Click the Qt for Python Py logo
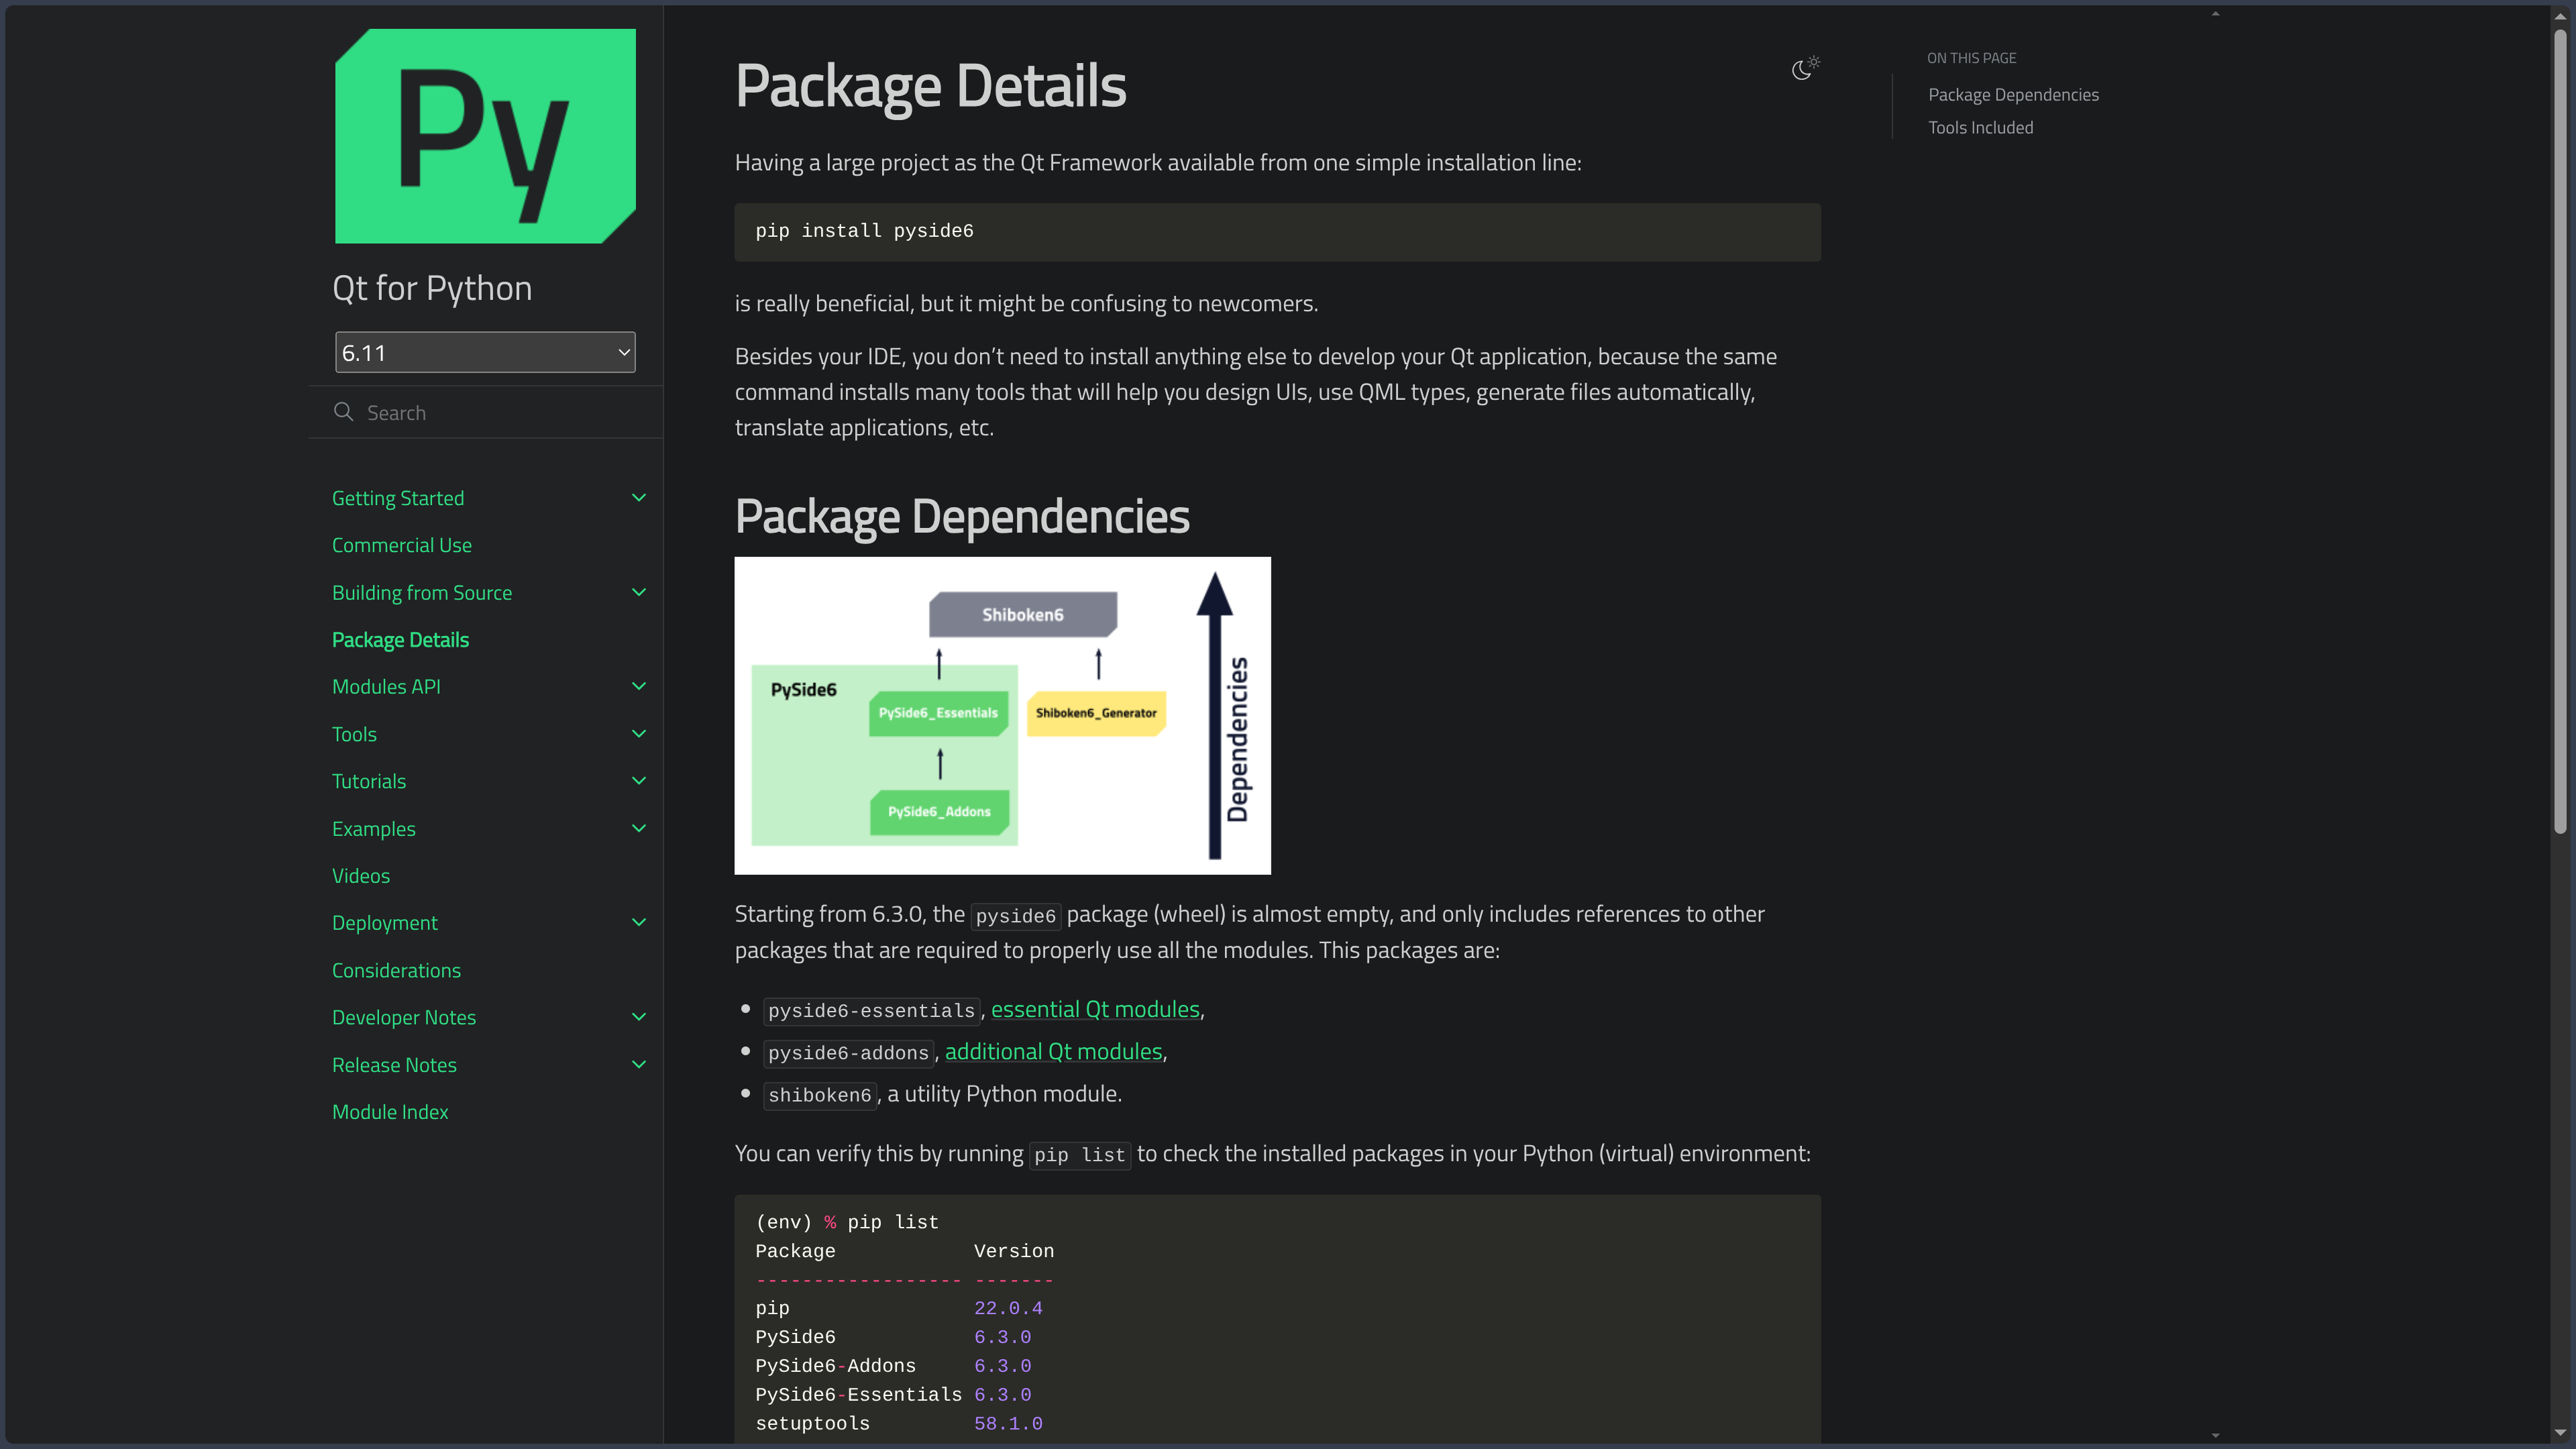This screenshot has width=2576, height=1449. [x=485, y=136]
